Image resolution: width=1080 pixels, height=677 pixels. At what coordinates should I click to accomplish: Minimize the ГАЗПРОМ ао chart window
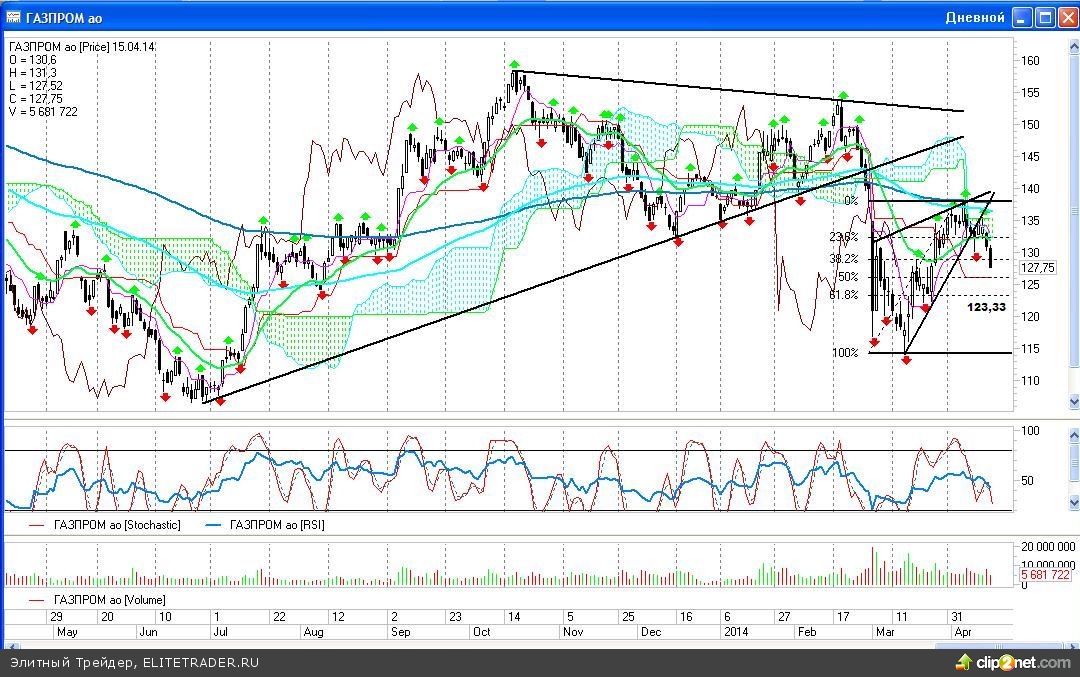[1021, 17]
